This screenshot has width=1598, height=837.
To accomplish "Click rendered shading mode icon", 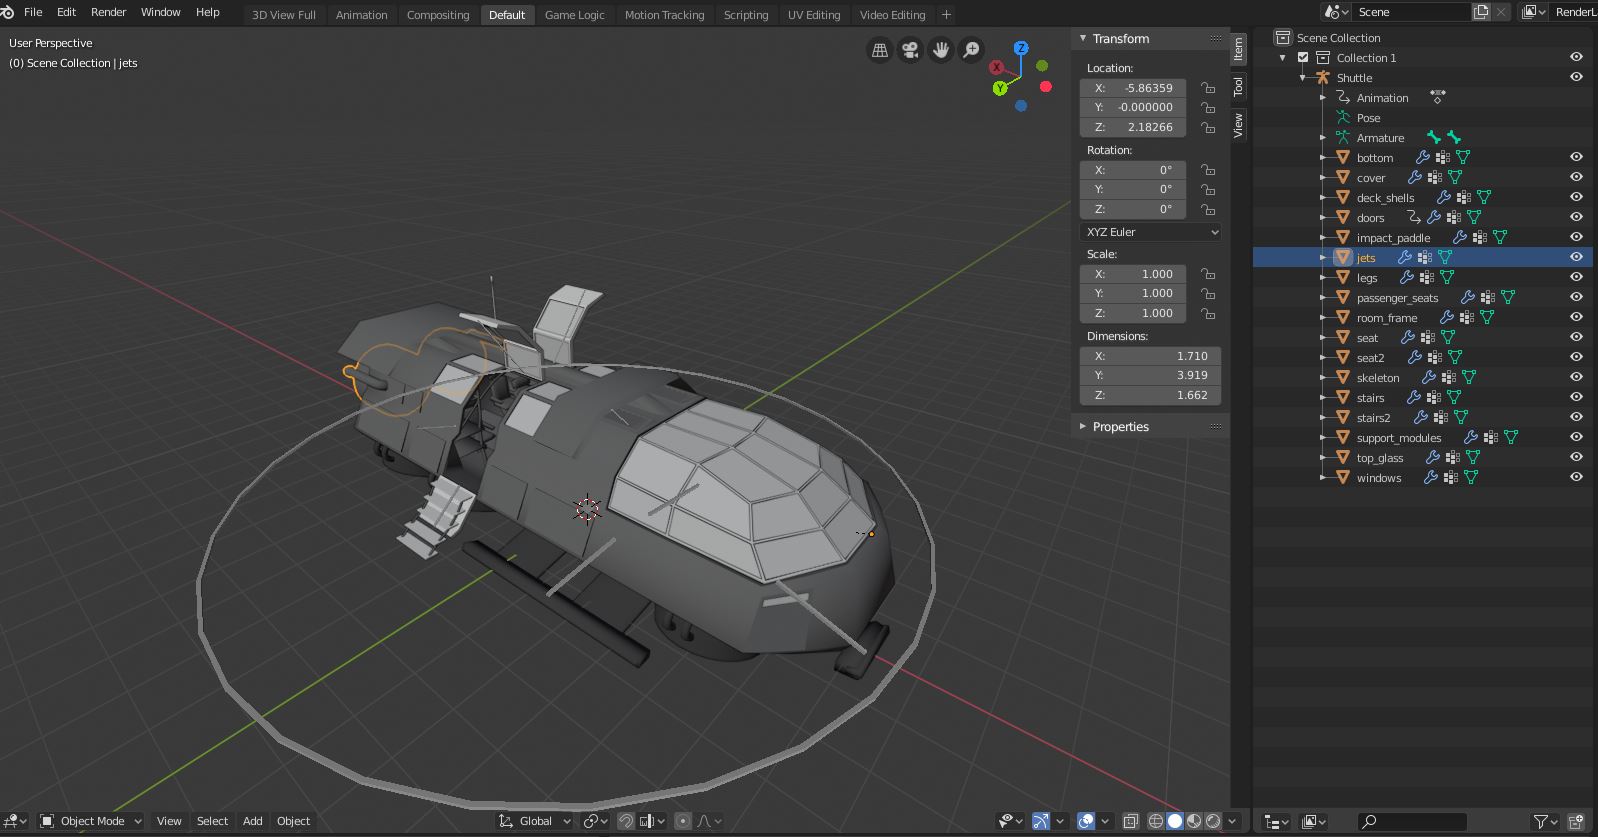I will pyautogui.click(x=1213, y=821).
